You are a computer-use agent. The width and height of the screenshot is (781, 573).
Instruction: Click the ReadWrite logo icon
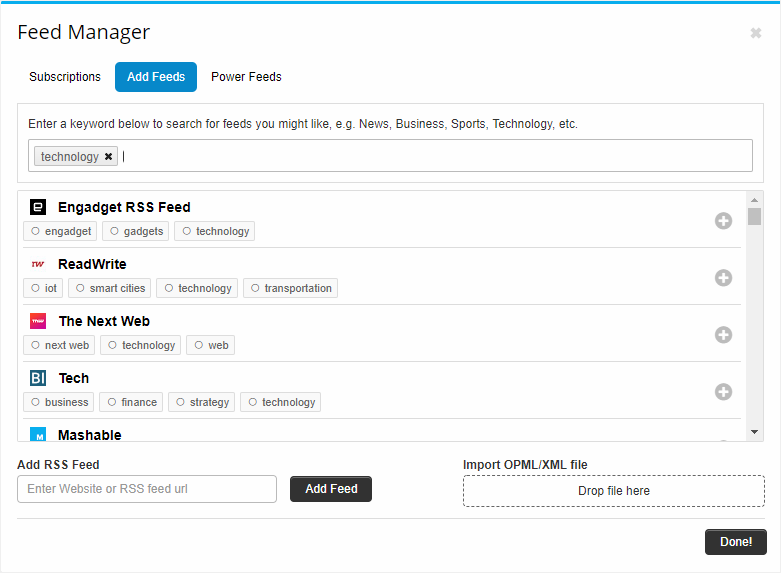click(38, 264)
